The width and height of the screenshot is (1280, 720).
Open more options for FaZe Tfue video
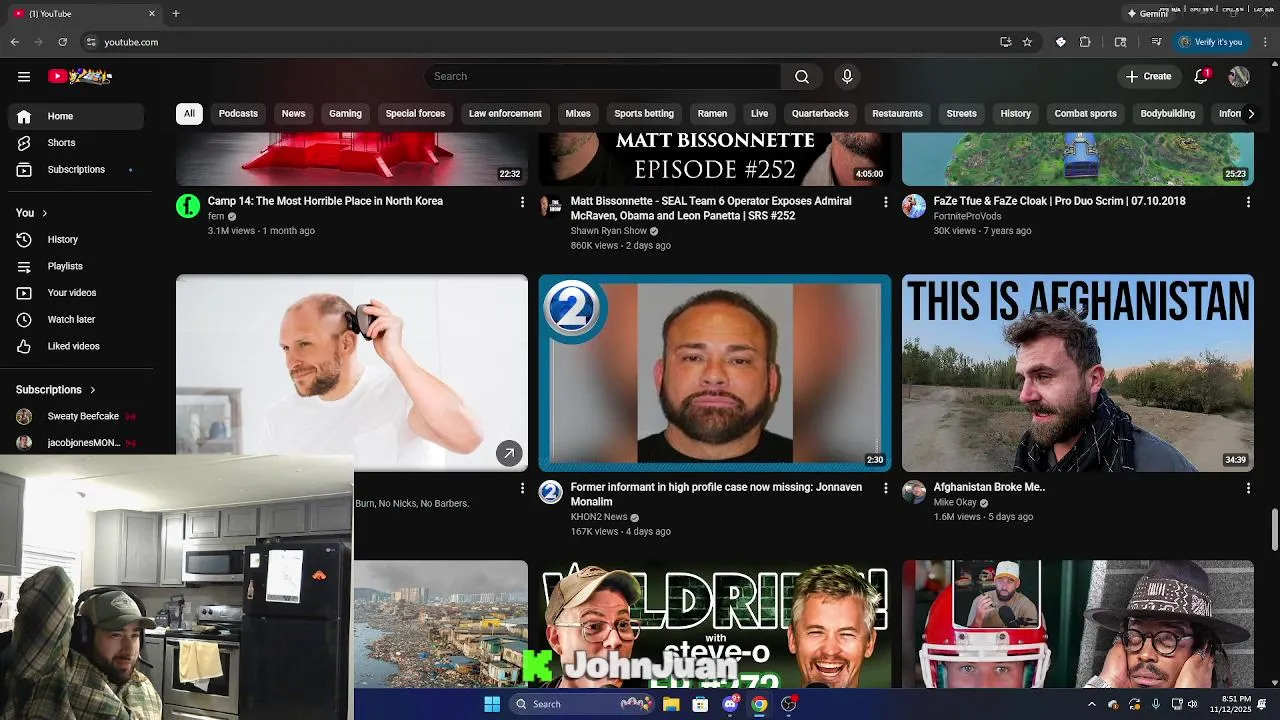(x=1248, y=202)
